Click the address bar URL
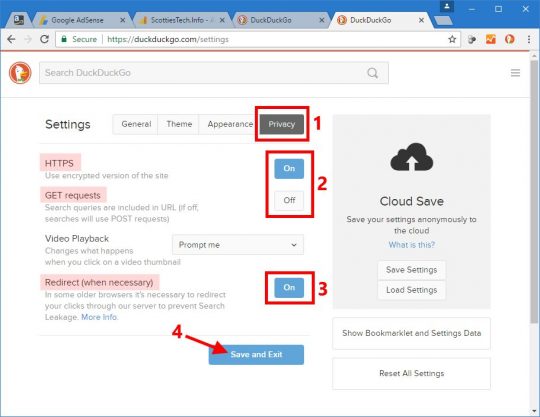This screenshot has height=417, width=540. (168, 39)
